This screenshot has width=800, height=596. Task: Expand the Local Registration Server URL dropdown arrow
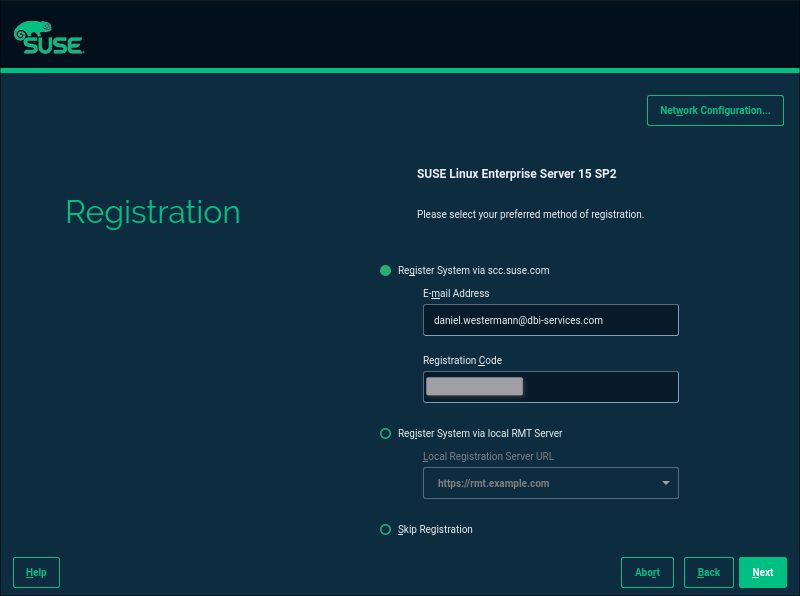point(665,483)
